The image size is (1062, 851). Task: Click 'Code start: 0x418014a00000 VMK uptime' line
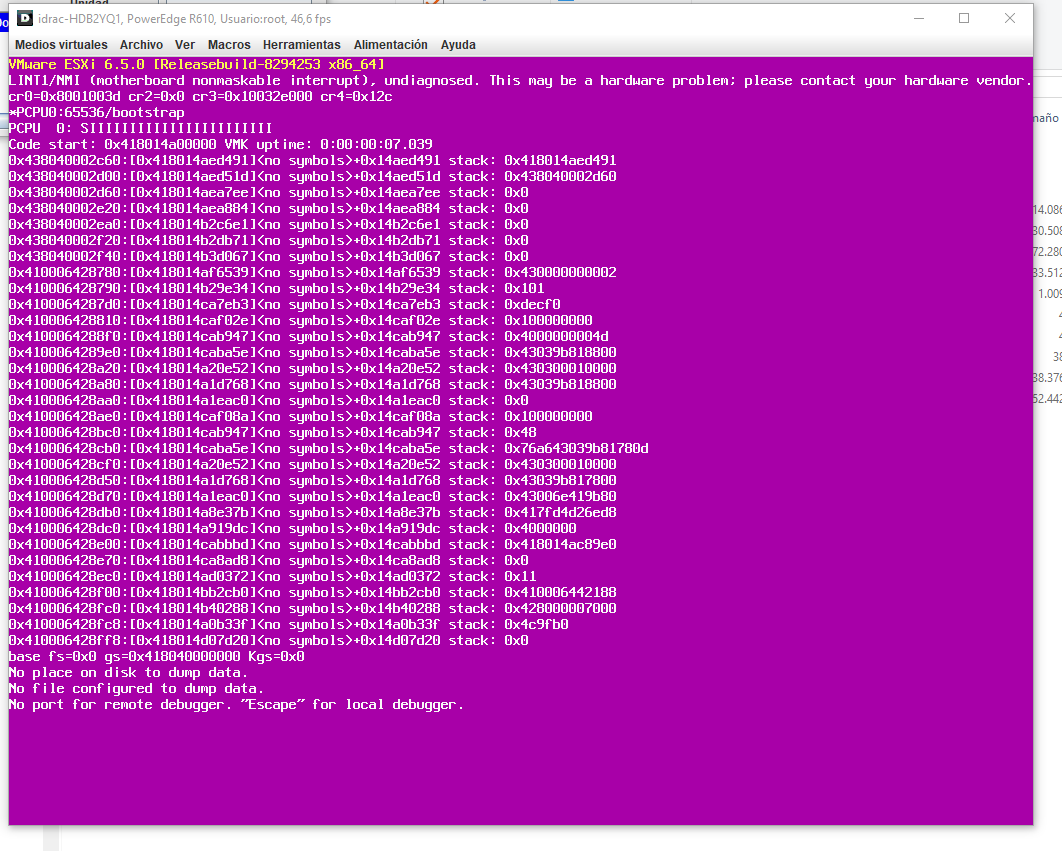[x=221, y=144]
